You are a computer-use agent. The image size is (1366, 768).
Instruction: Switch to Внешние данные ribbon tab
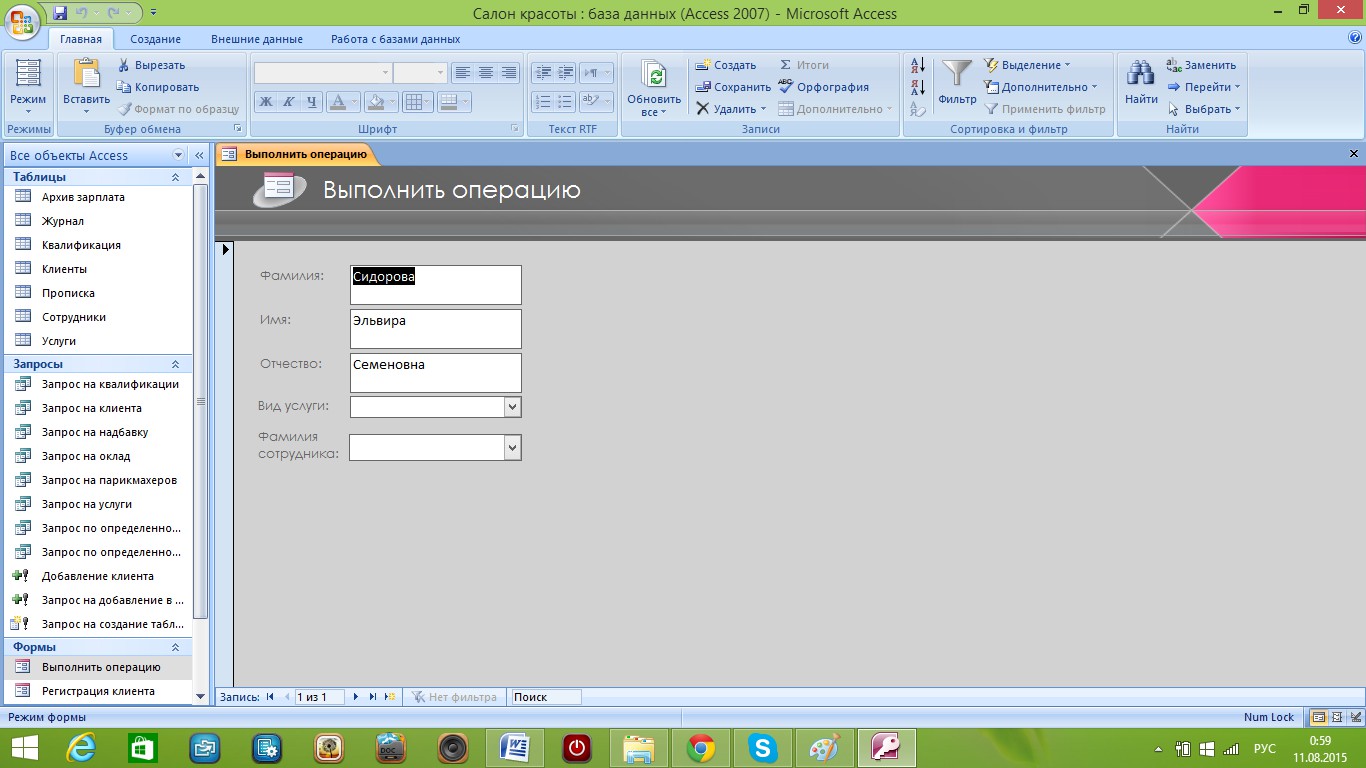257,39
